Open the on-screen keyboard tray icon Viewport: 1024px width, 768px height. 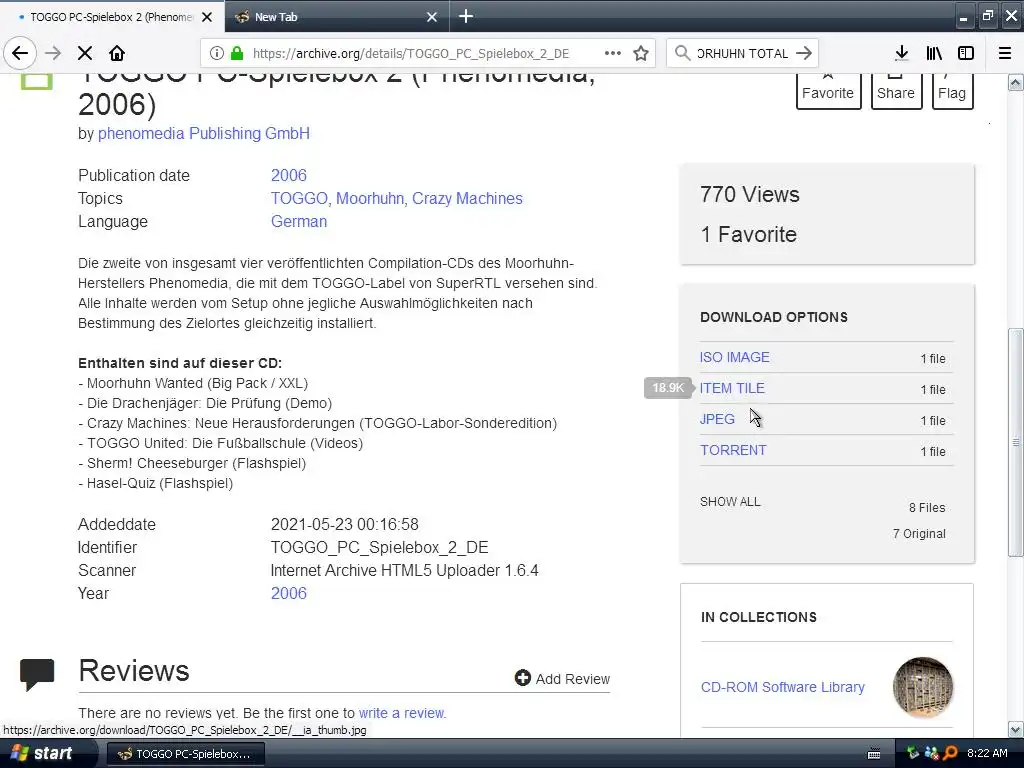point(874,754)
